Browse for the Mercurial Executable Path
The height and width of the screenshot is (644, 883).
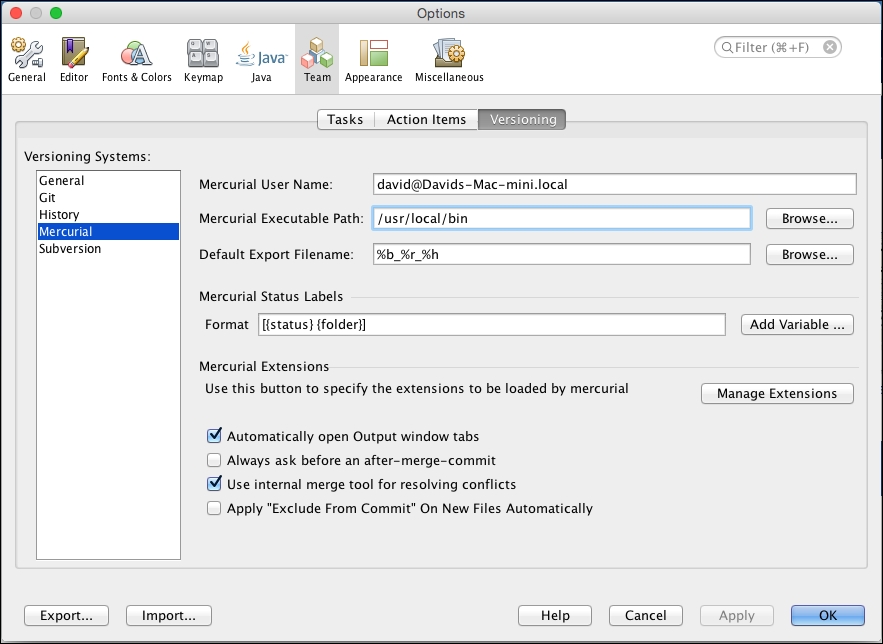809,218
